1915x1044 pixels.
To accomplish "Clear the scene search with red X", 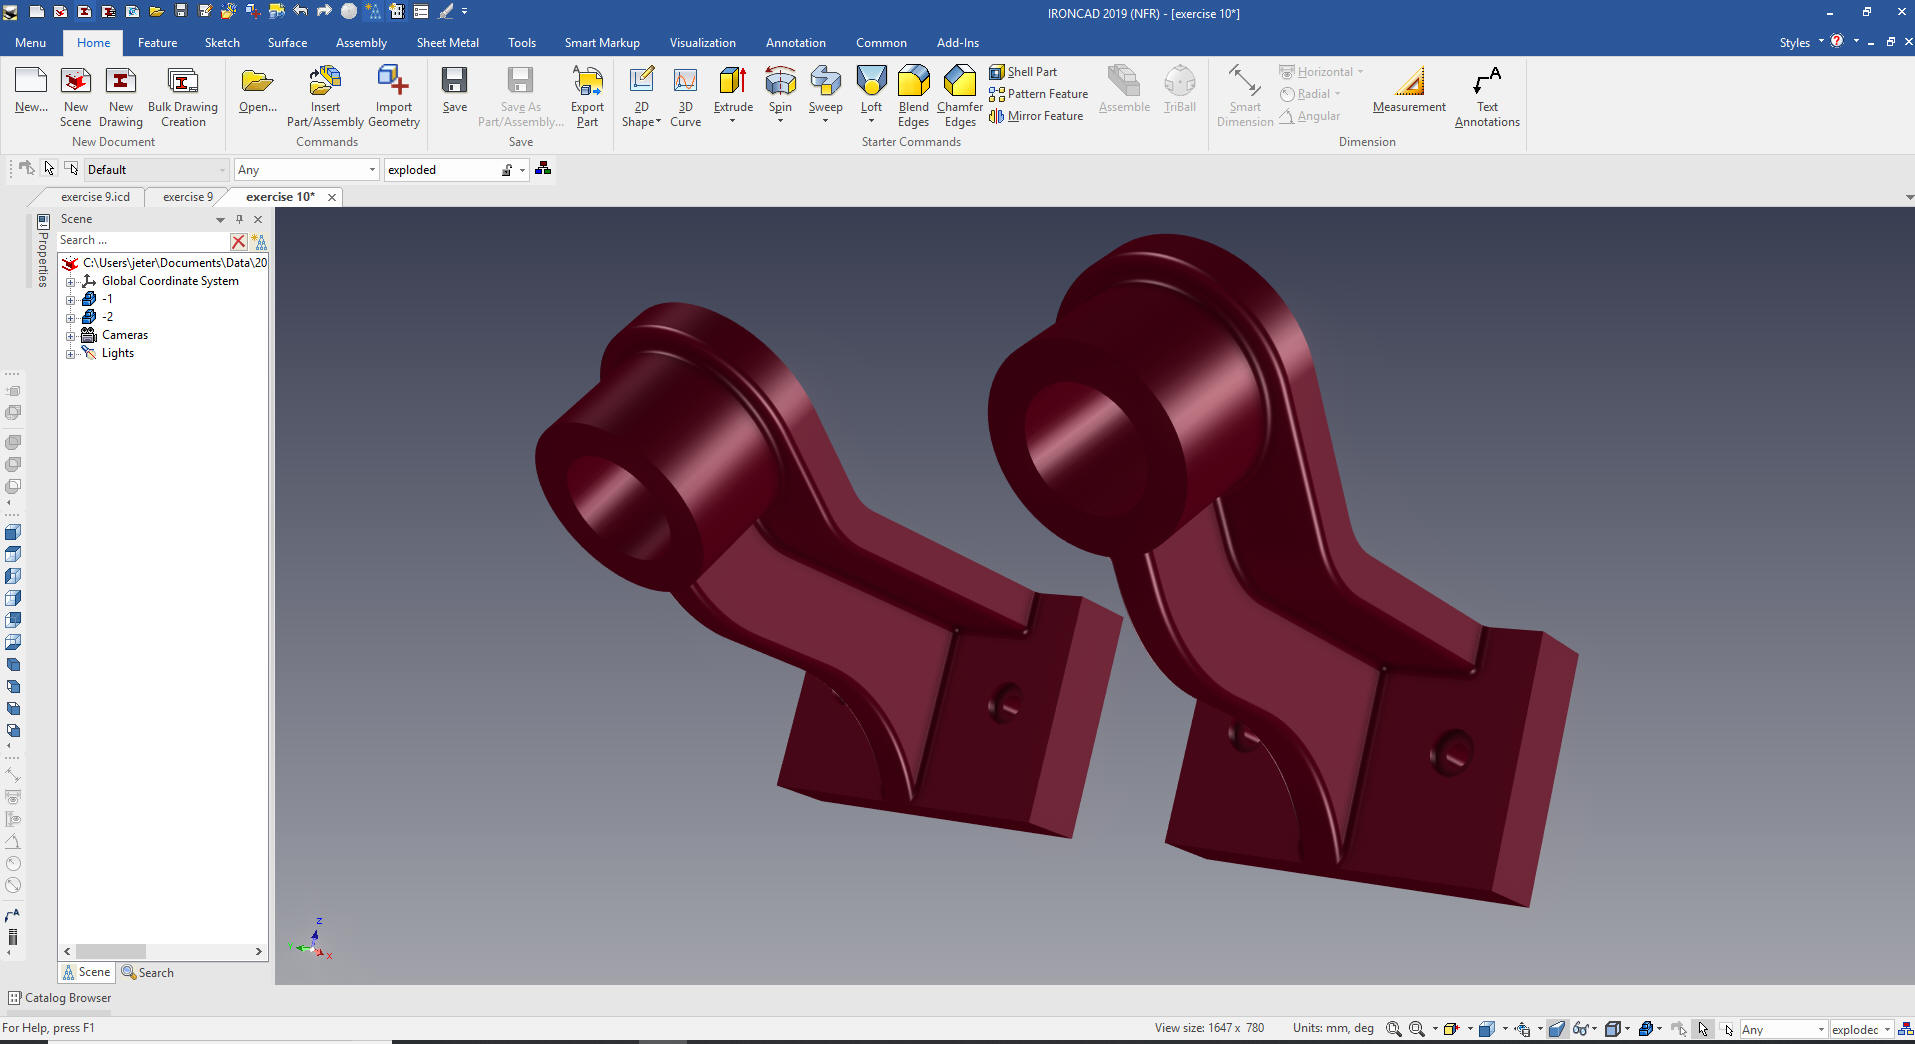I will tap(238, 241).
